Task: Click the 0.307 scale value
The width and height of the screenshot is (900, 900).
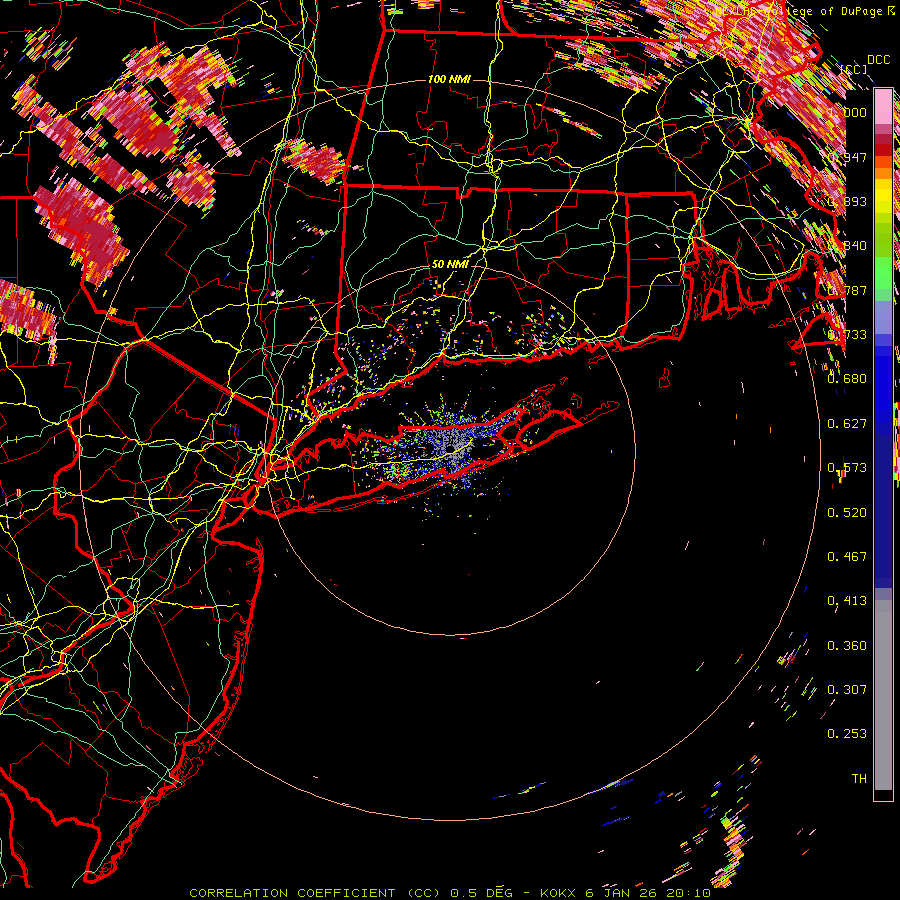Action: (847, 690)
